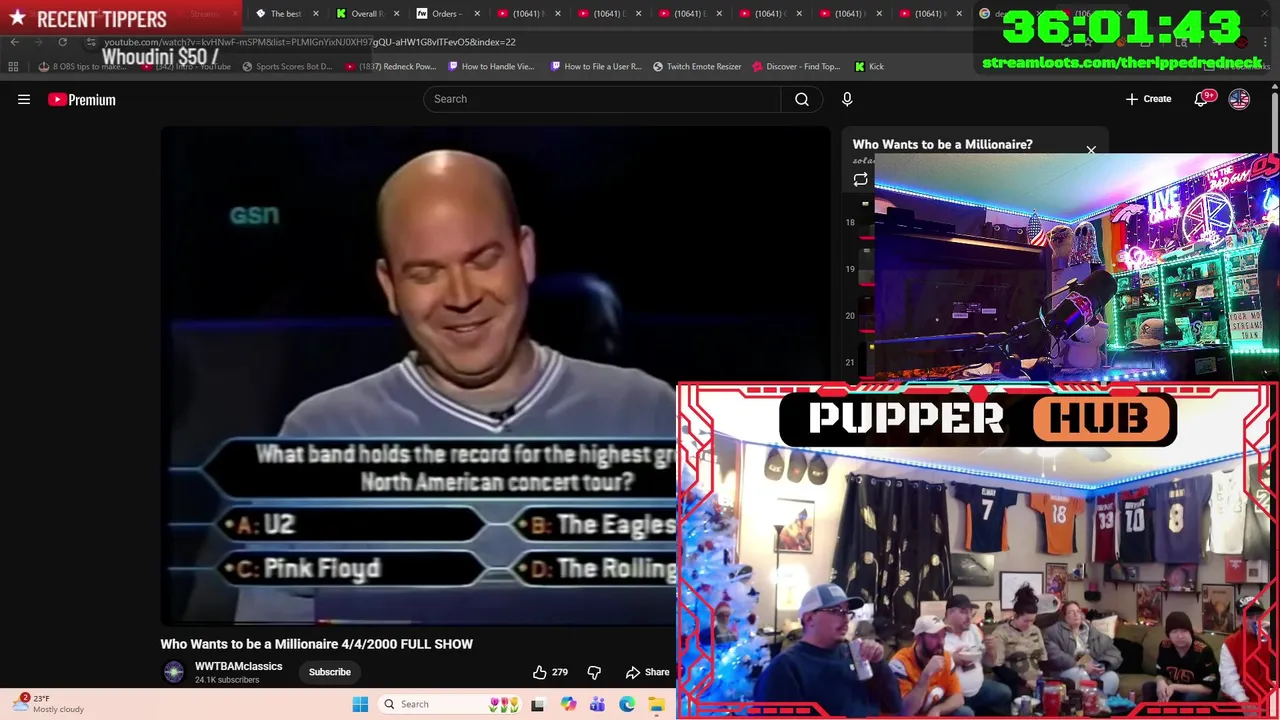Open the account avatar menu

1239,99
